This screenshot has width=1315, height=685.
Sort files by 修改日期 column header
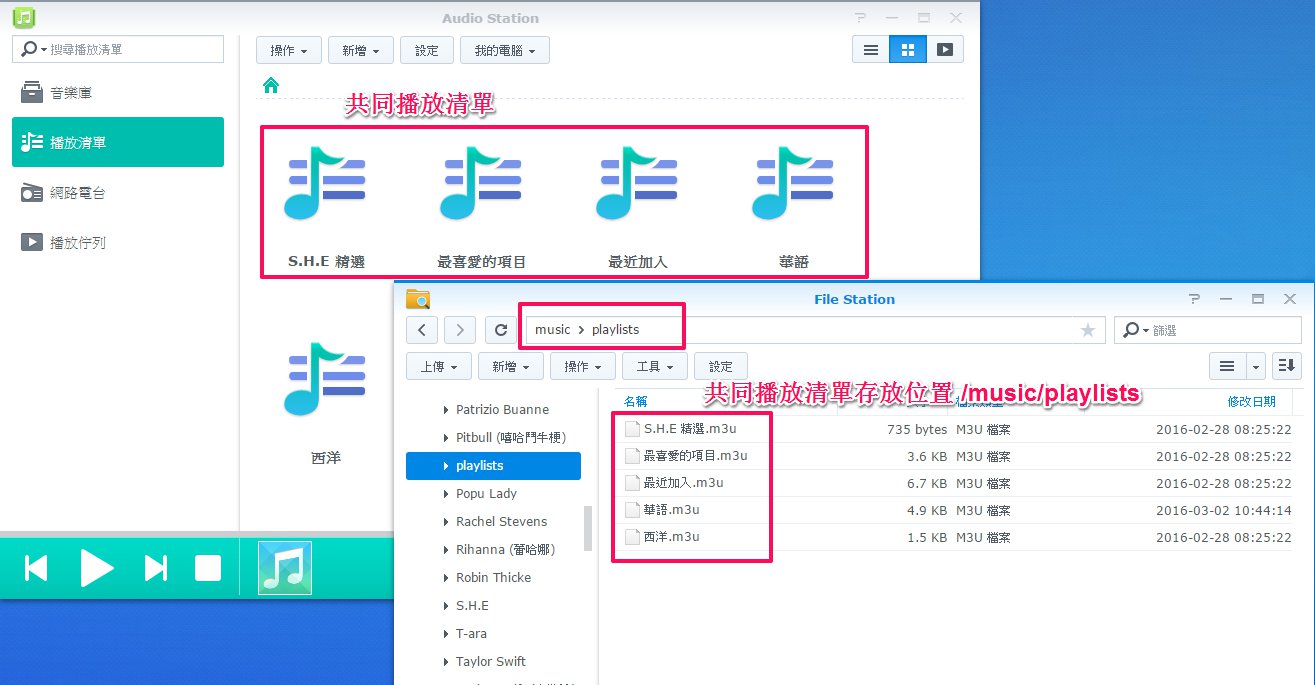pyautogui.click(x=1251, y=401)
